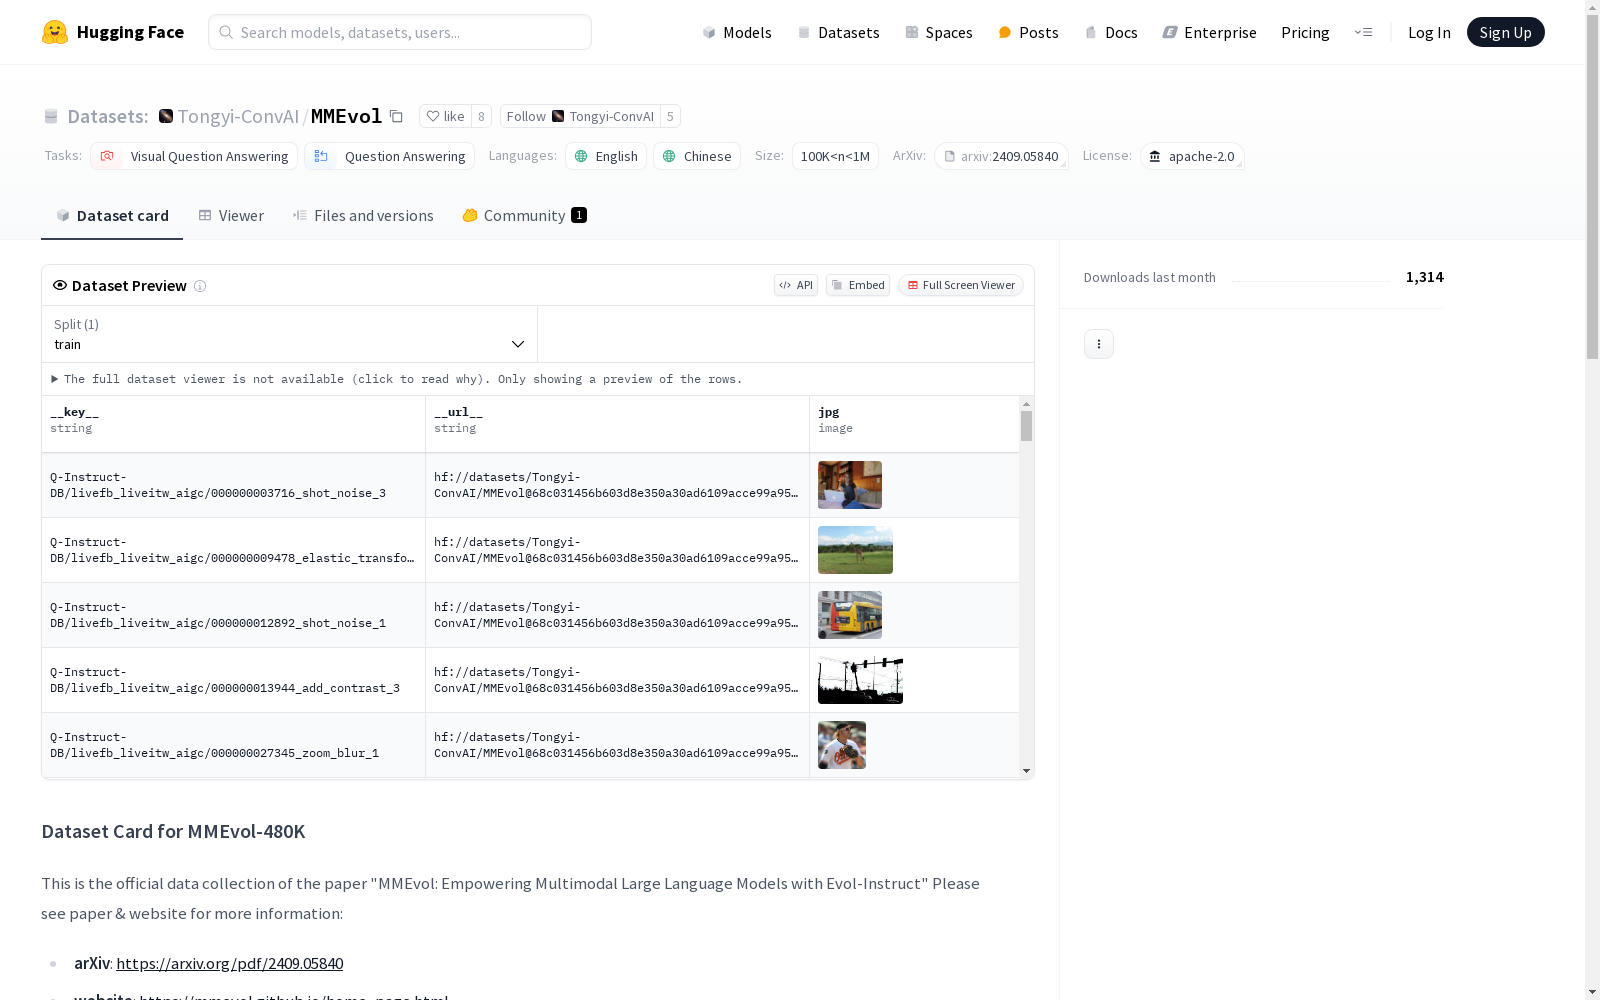Like the MMEvol dataset
Screen dimensions: 1600x1000
click(x=445, y=116)
